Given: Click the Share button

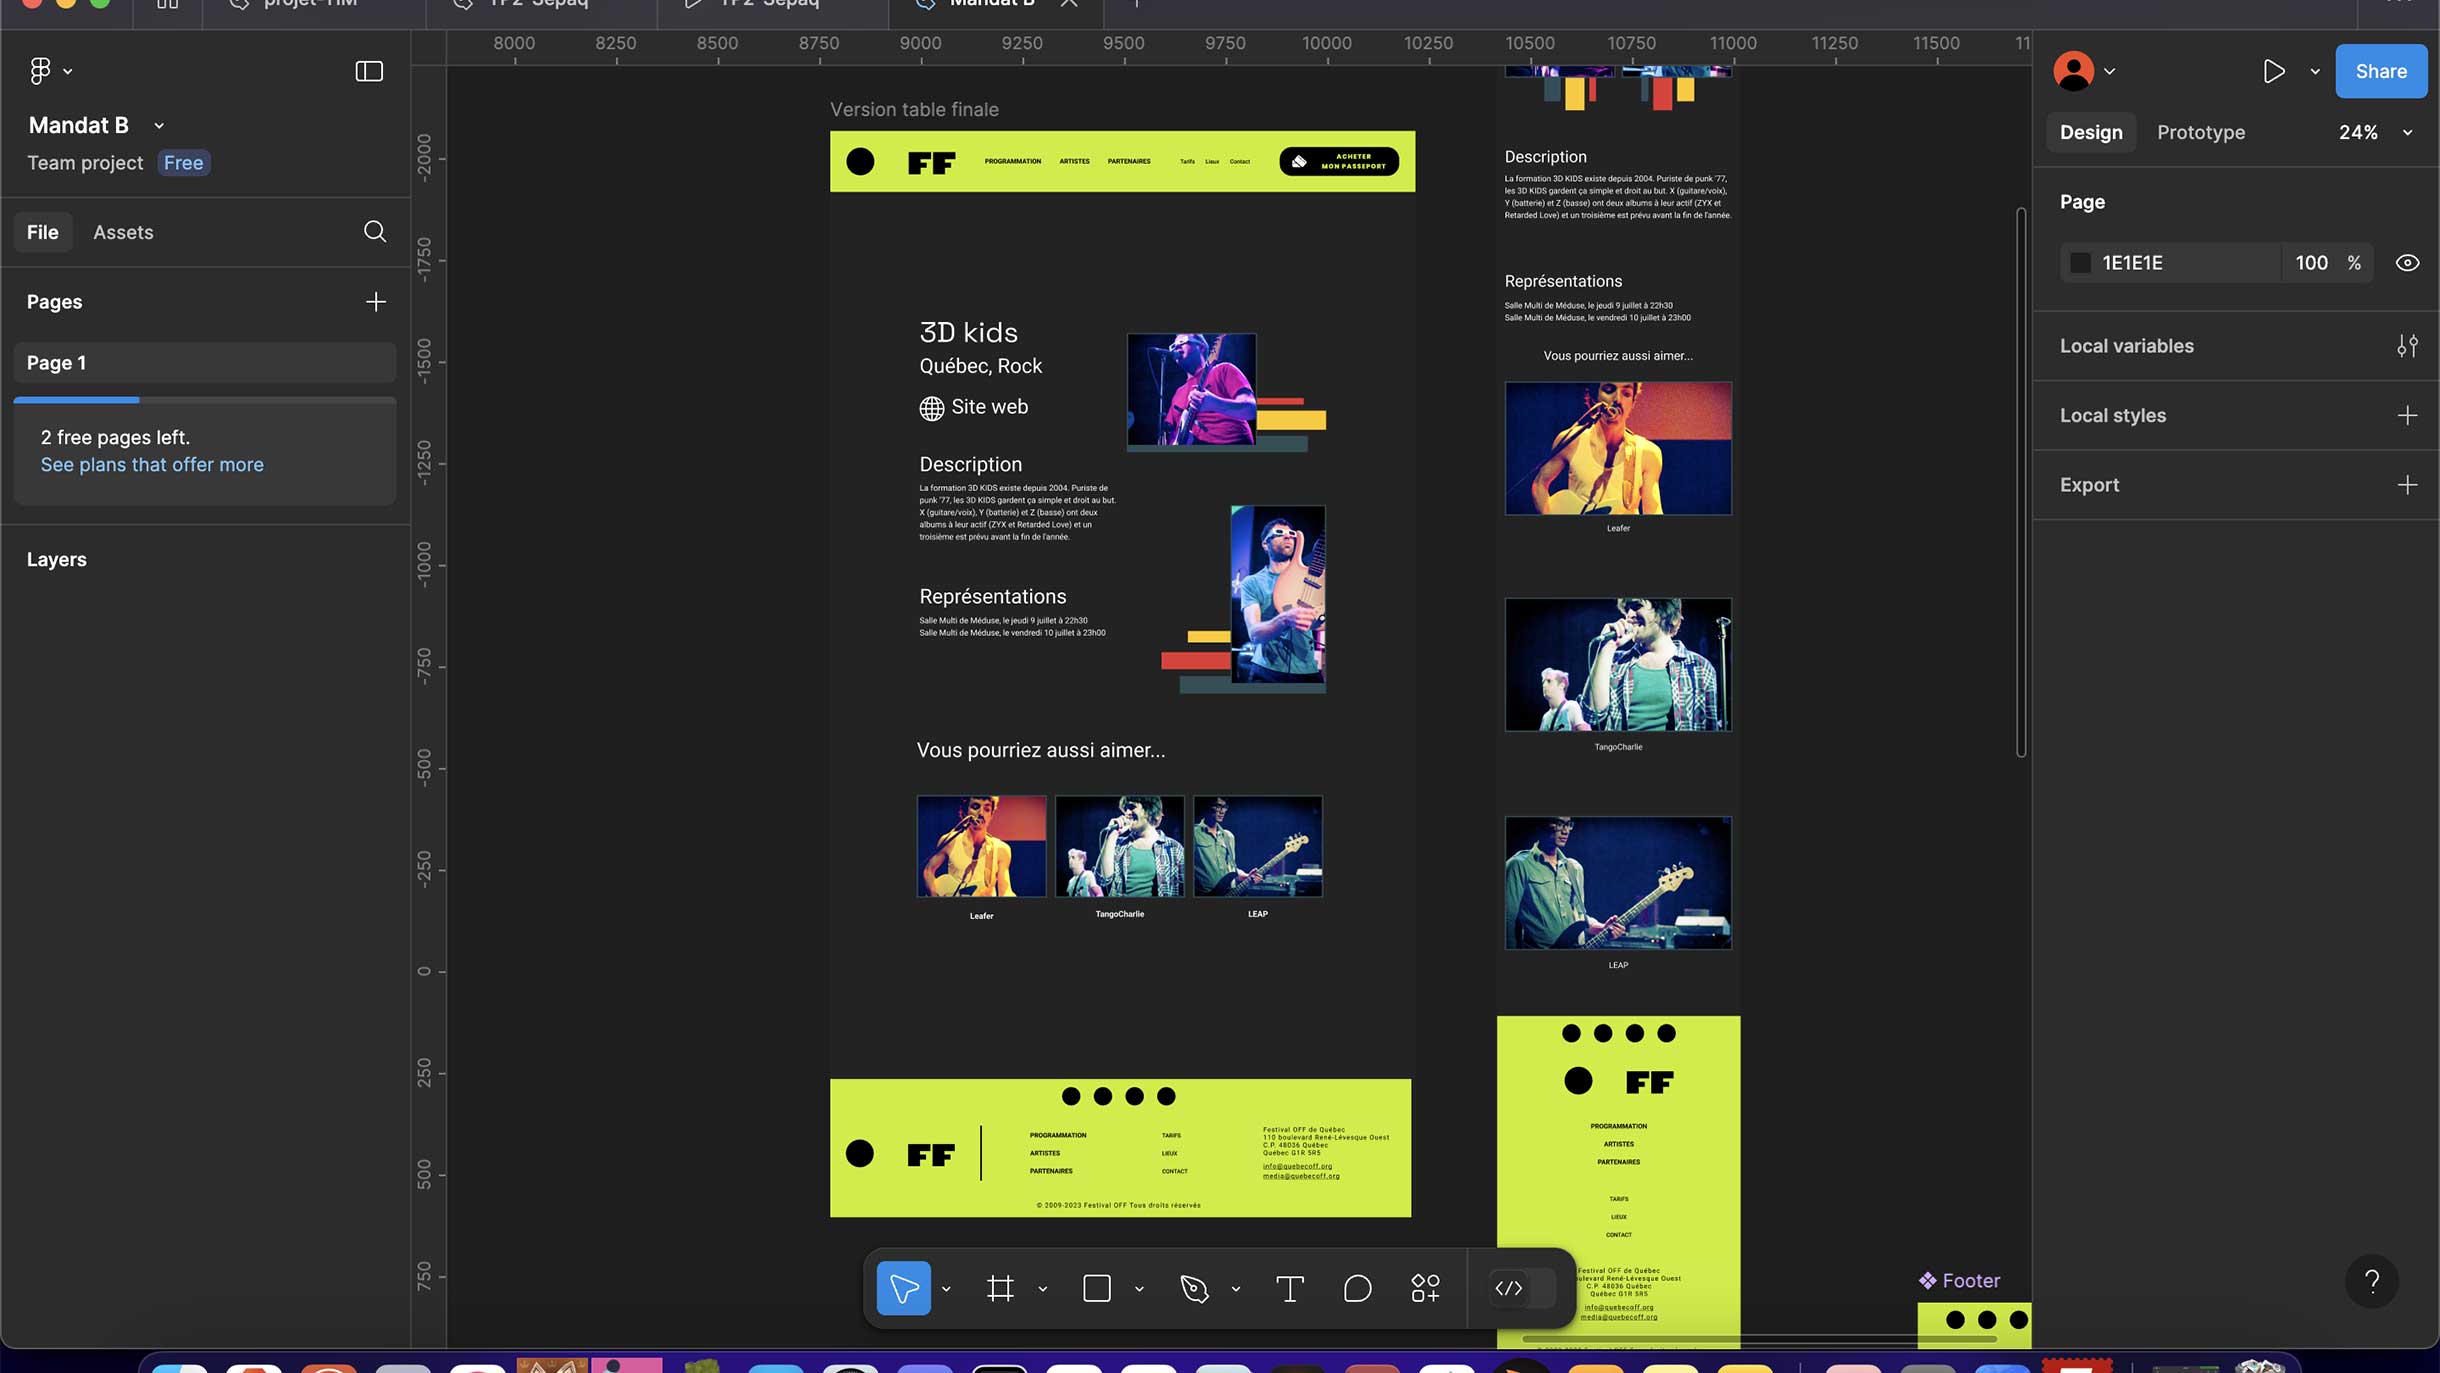Looking at the screenshot, I should 2380,71.
